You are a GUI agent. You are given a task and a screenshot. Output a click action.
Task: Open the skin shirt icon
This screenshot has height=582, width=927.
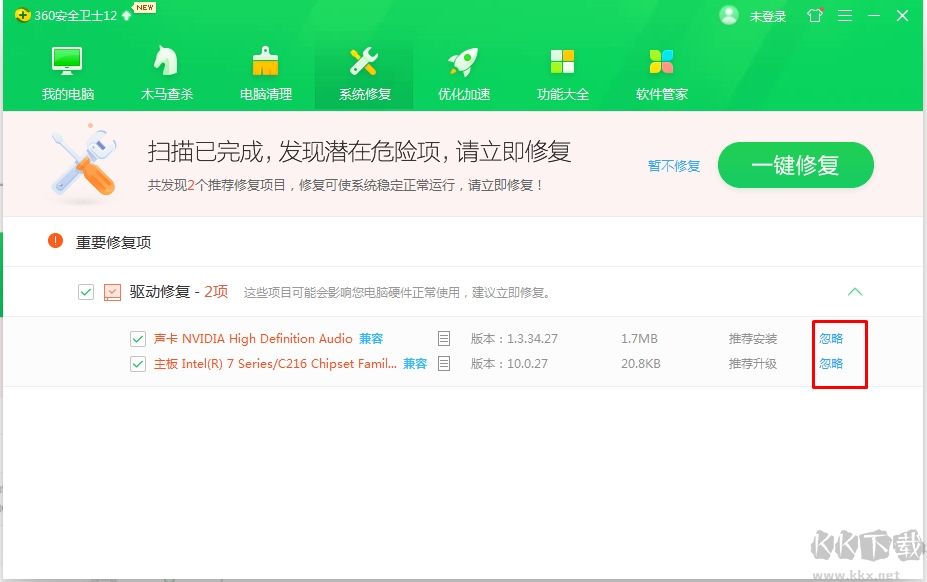815,15
